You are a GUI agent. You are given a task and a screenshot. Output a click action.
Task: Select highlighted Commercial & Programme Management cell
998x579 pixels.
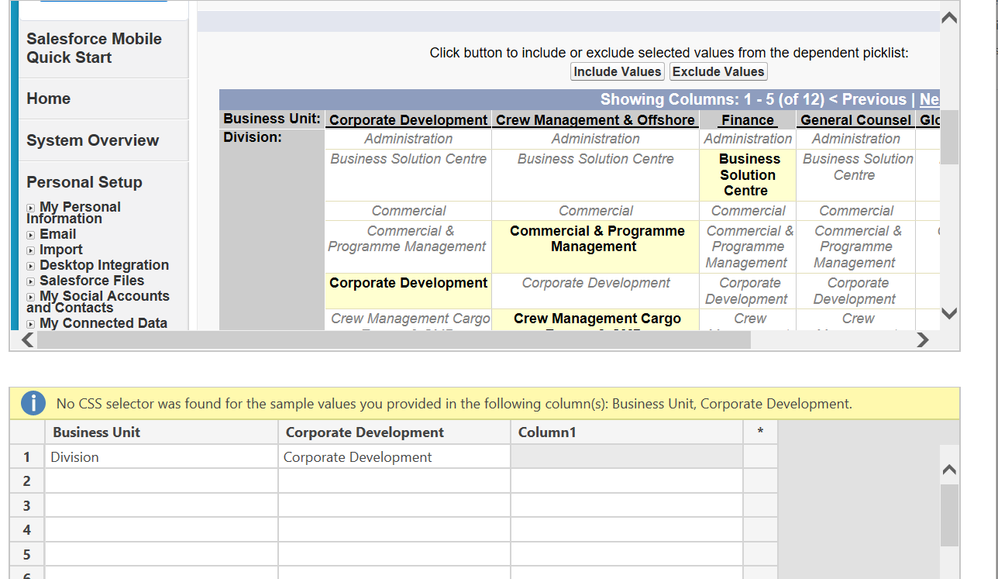596,247
